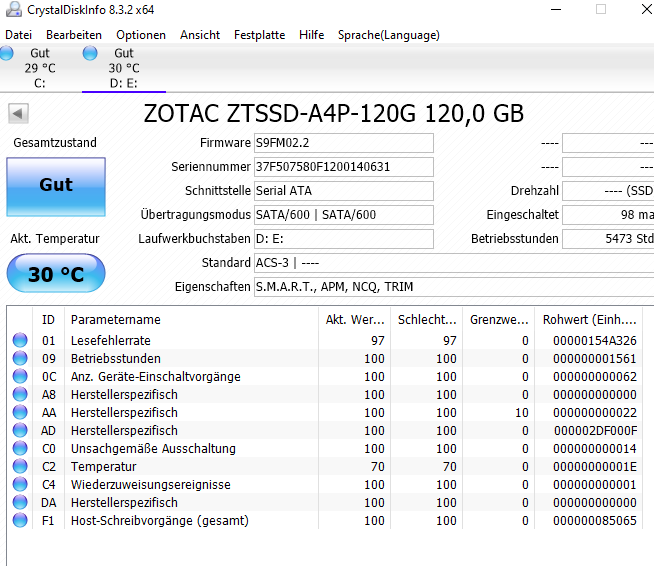Open the Optionen menu
The height and width of the screenshot is (566, 654).
pyautogui.click(x=141, y=35)
